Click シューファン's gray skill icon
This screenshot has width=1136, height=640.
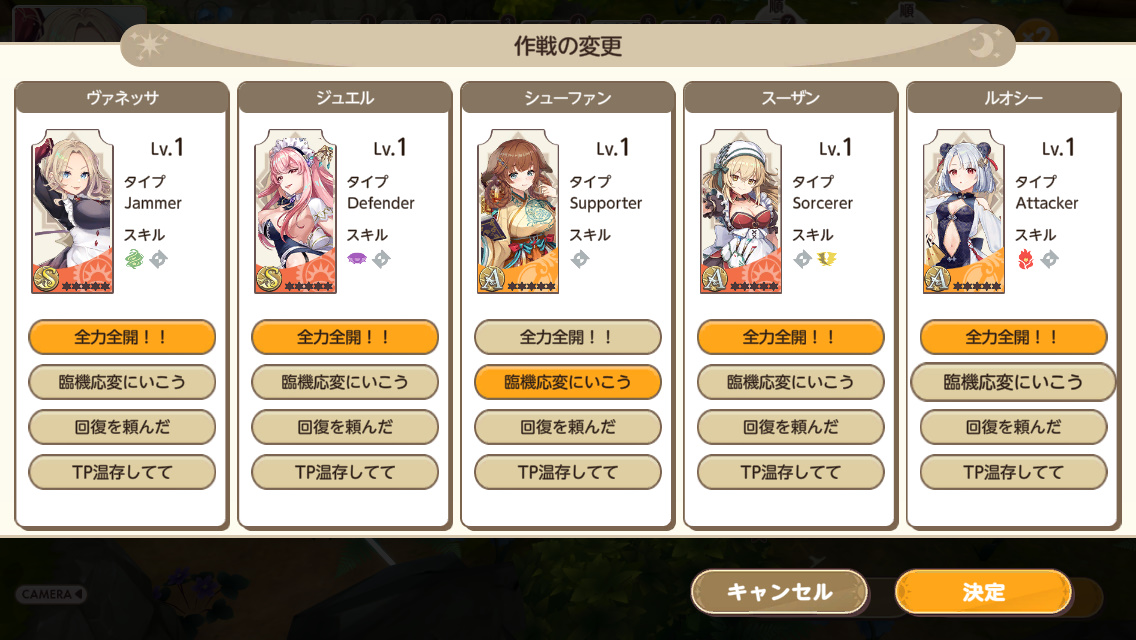pos(580,259)
